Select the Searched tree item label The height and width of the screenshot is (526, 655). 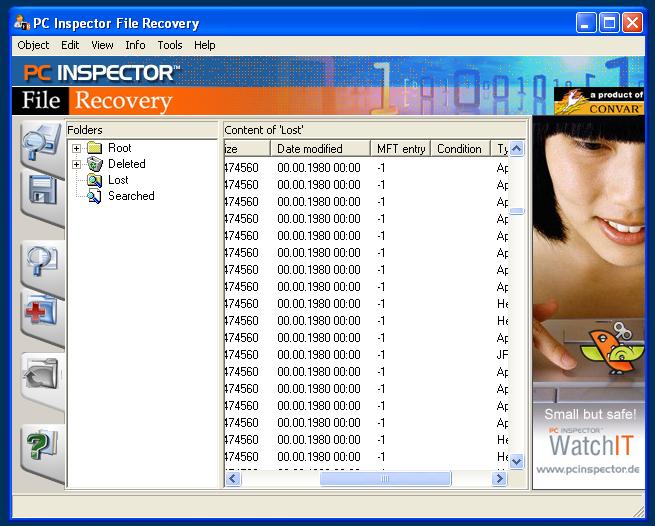[x=131, y=196]
